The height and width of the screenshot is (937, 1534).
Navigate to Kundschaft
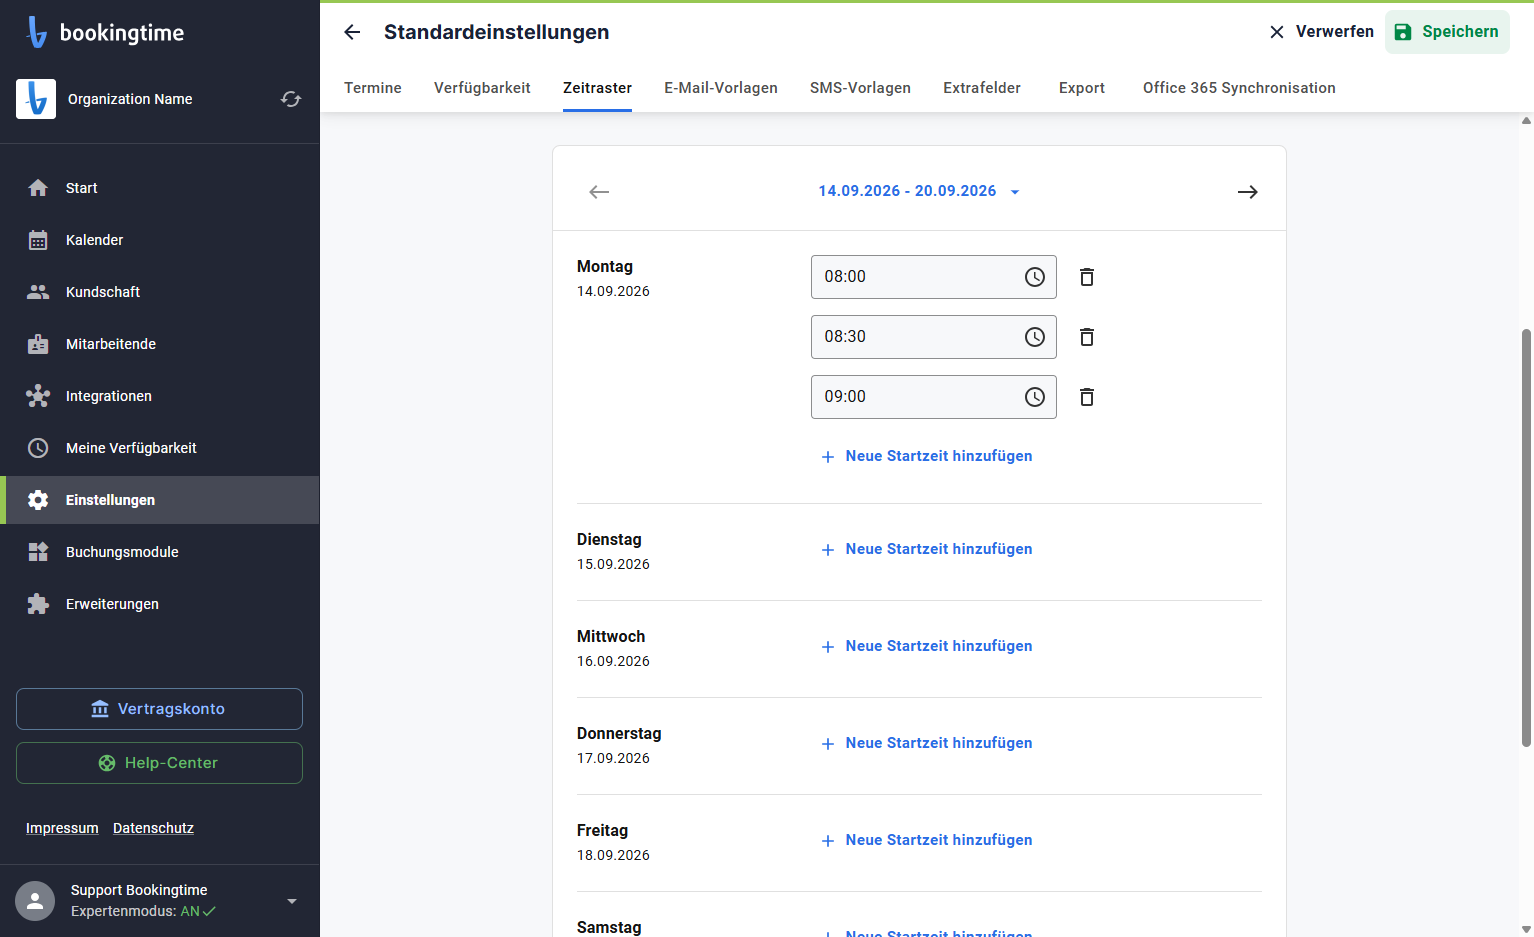[160, 292]
